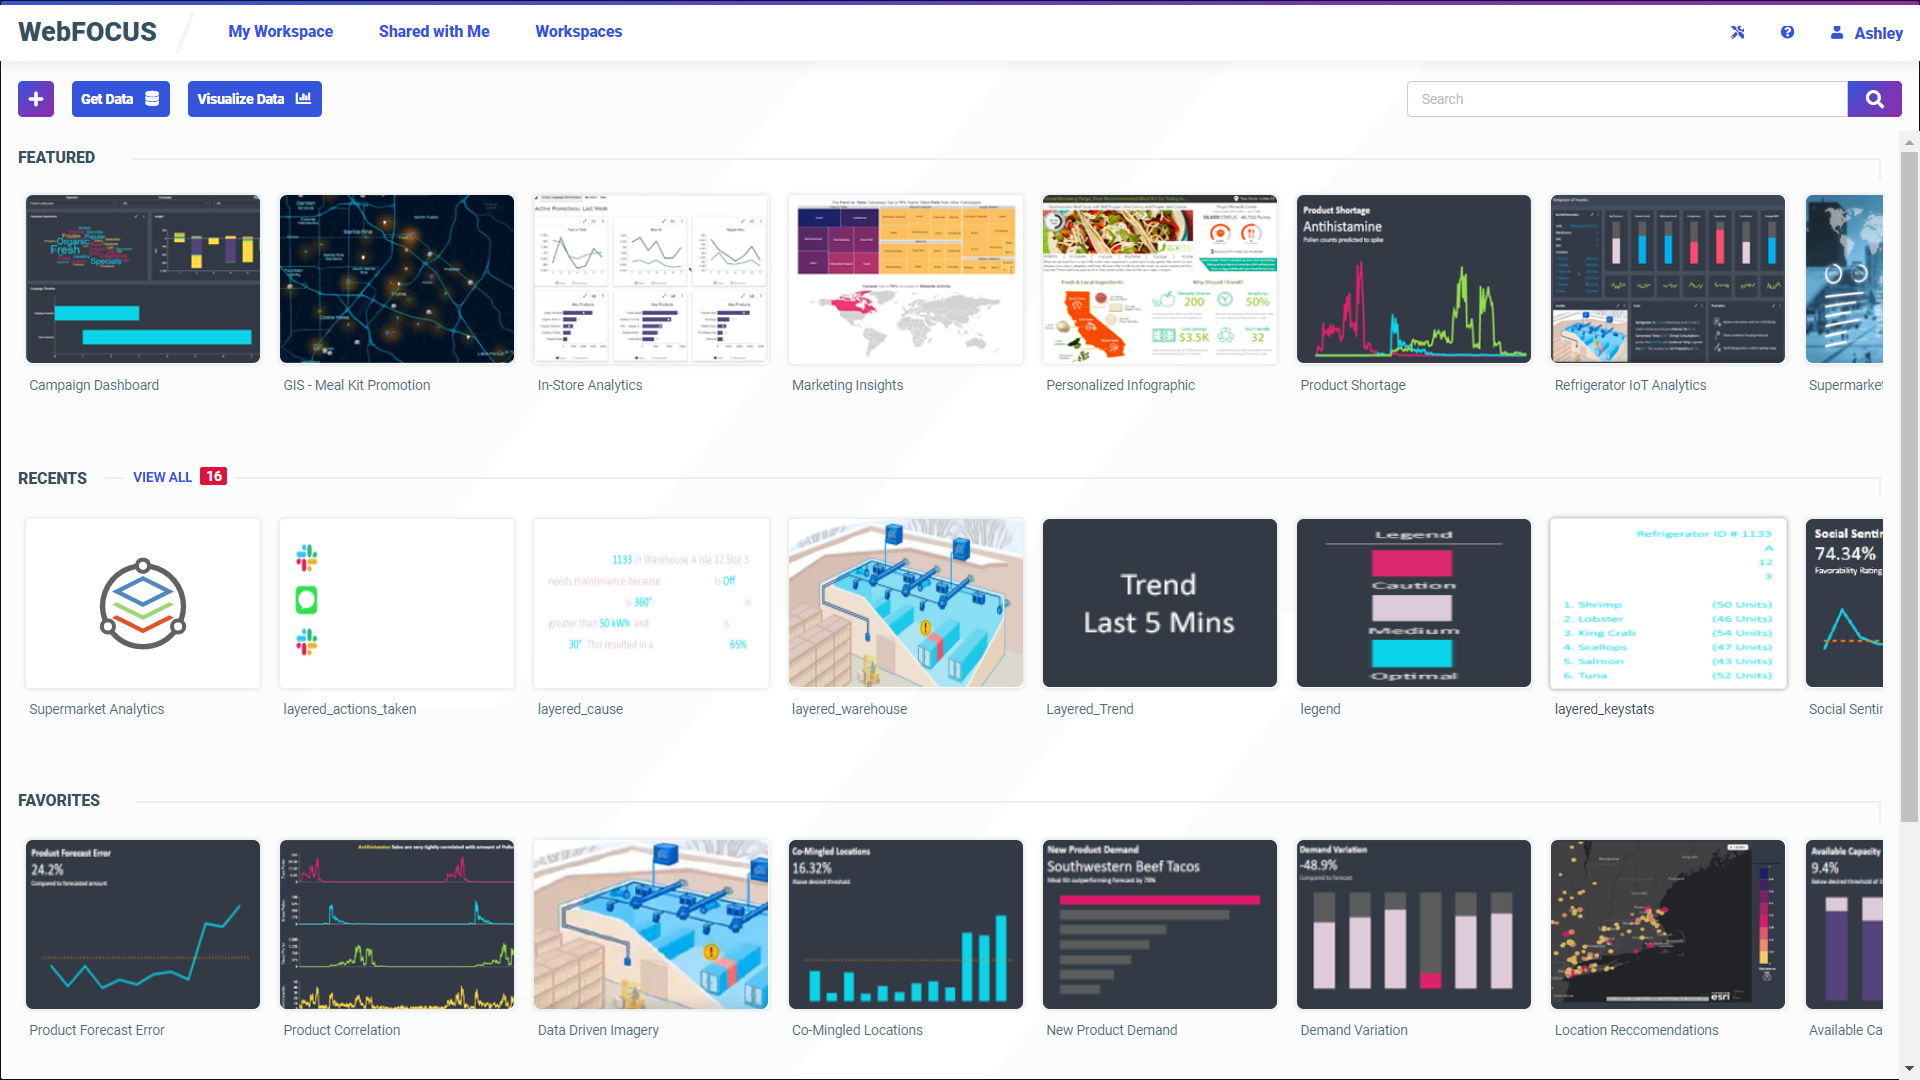The width and height of the screenshot is (1920, 1080).
Task: Click the WebFOCUS logo
Action: (x=87, y=32)
